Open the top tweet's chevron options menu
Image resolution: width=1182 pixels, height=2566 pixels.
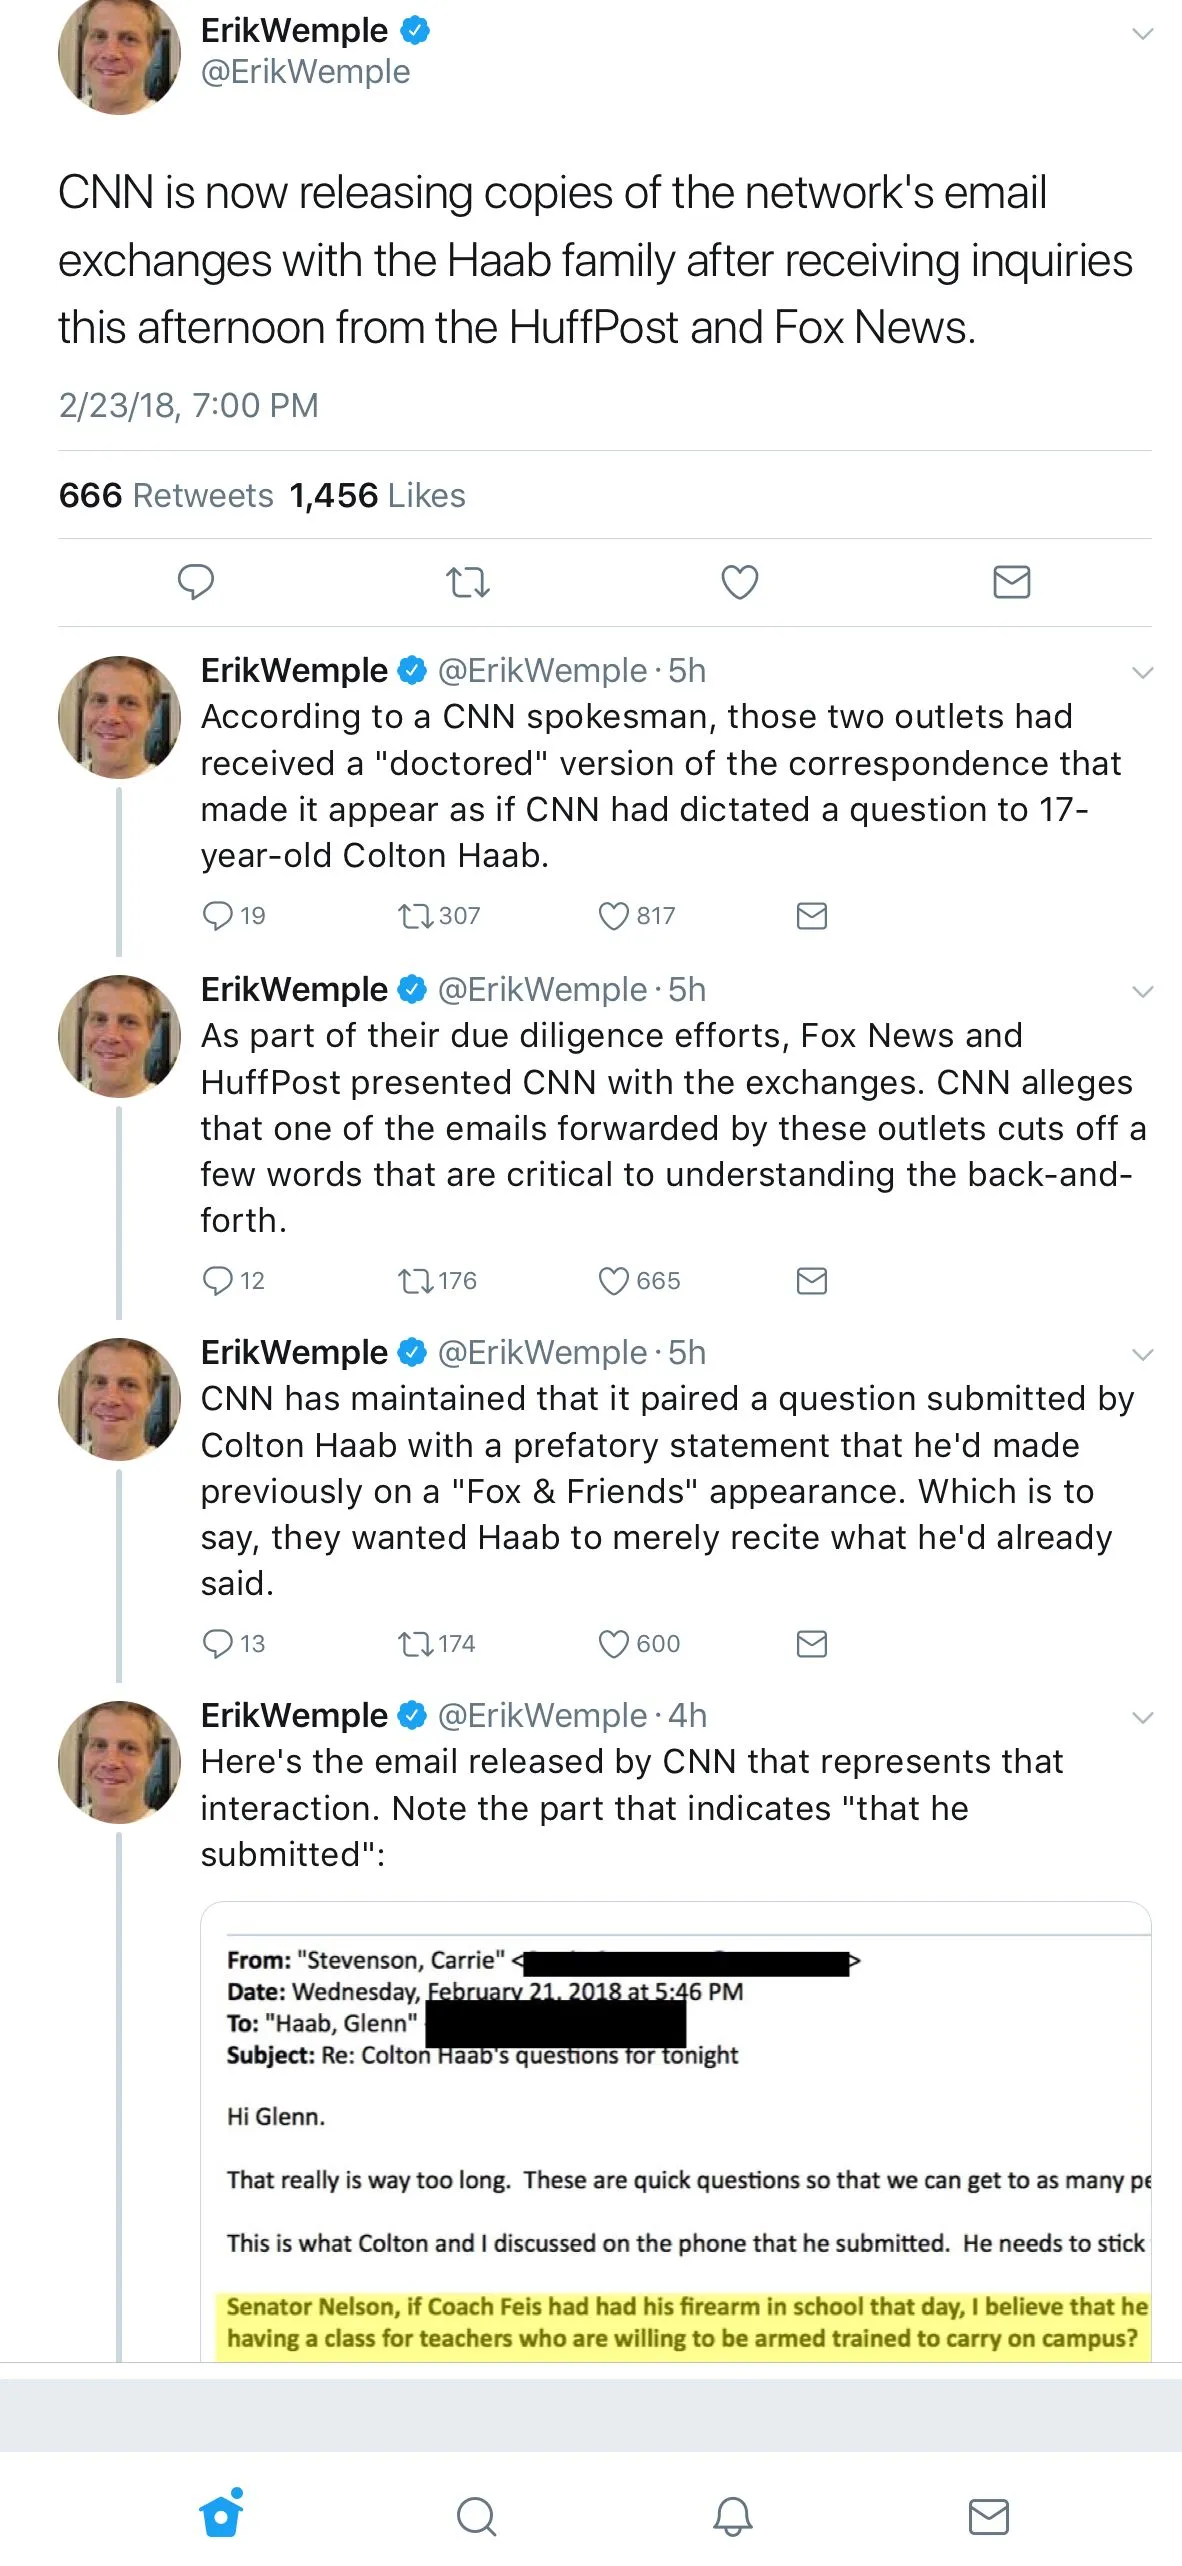tap(1142, 34)
